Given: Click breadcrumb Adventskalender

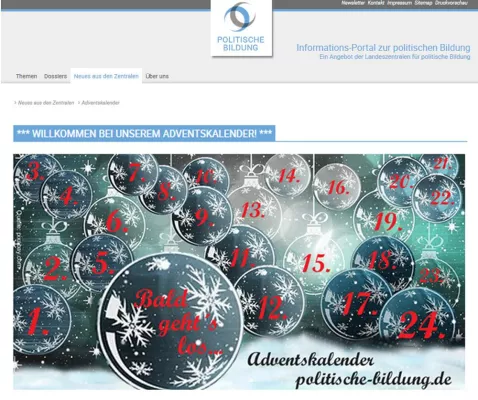Looking at the screenshot, I should [100, 103].
